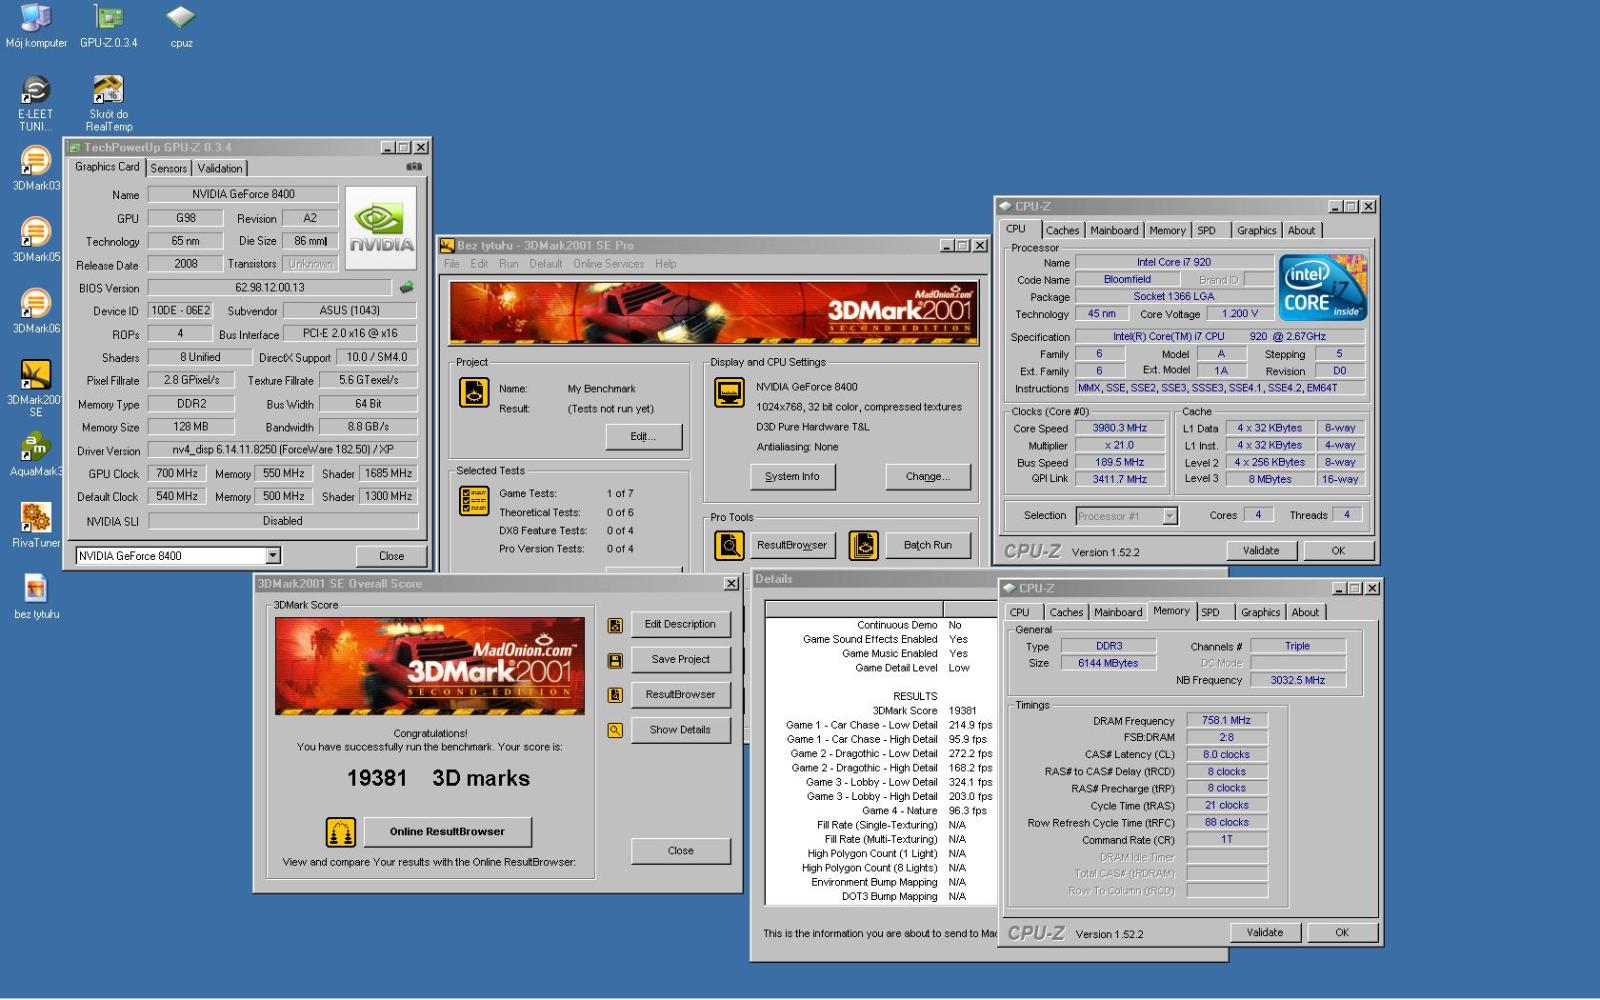The width and height of the screenshot is (1600, 1000).
Task: Click GPU-Z screenshot camera icon
Action: click(414, 167)
